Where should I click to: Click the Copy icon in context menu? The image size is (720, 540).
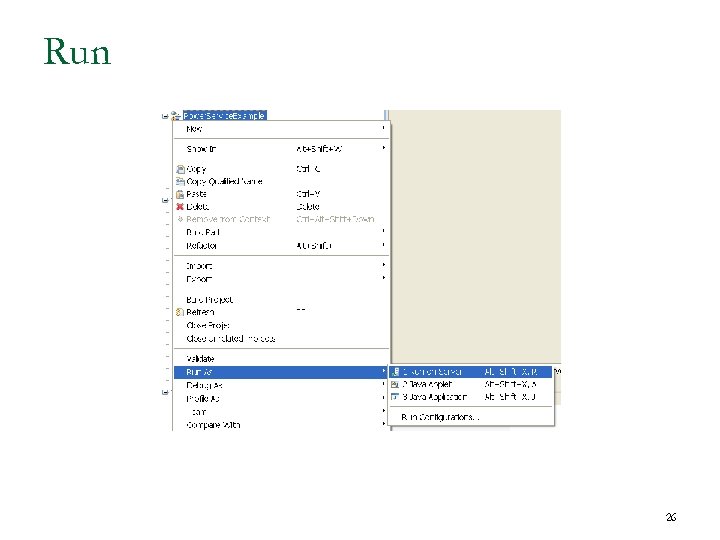tap(180, 169)
